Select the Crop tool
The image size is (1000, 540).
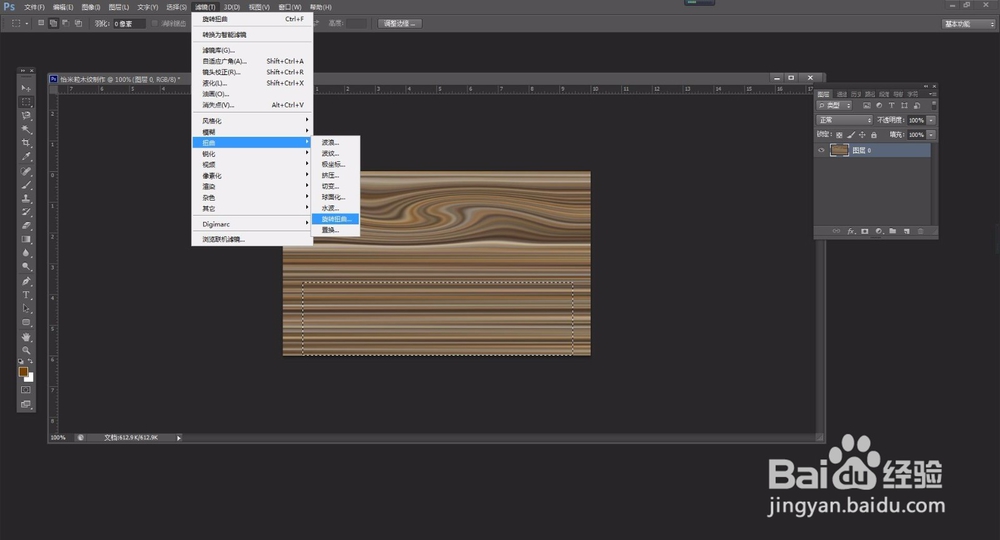pyautogui.click(x=26, y=143)
